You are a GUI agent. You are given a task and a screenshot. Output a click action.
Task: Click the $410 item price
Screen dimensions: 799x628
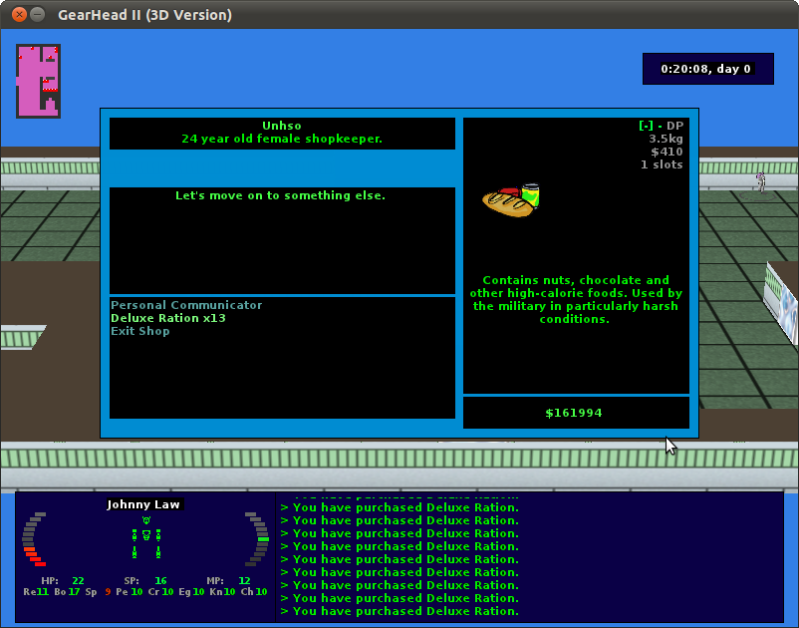[667, 151]
